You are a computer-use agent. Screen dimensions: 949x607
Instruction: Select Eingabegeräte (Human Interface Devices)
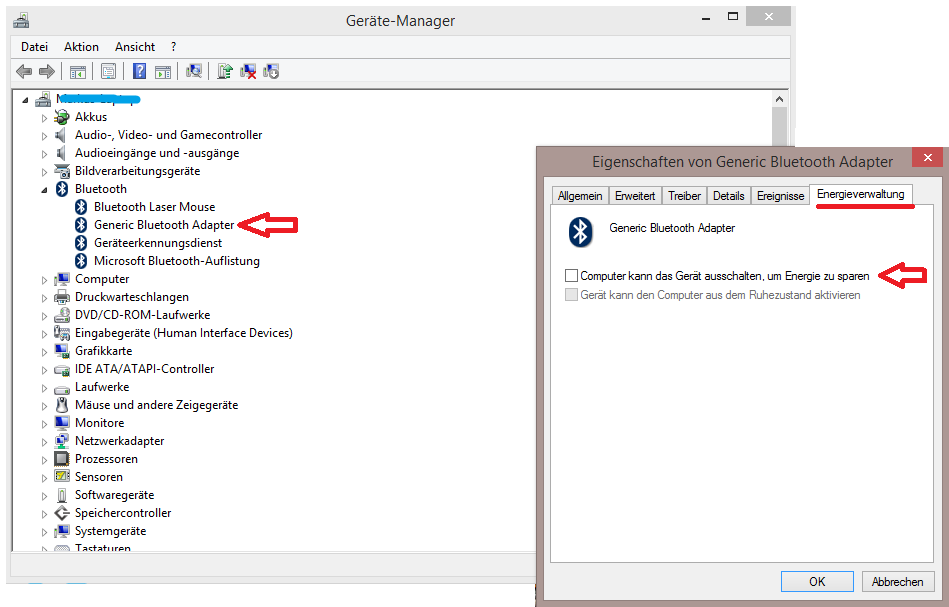183,333
